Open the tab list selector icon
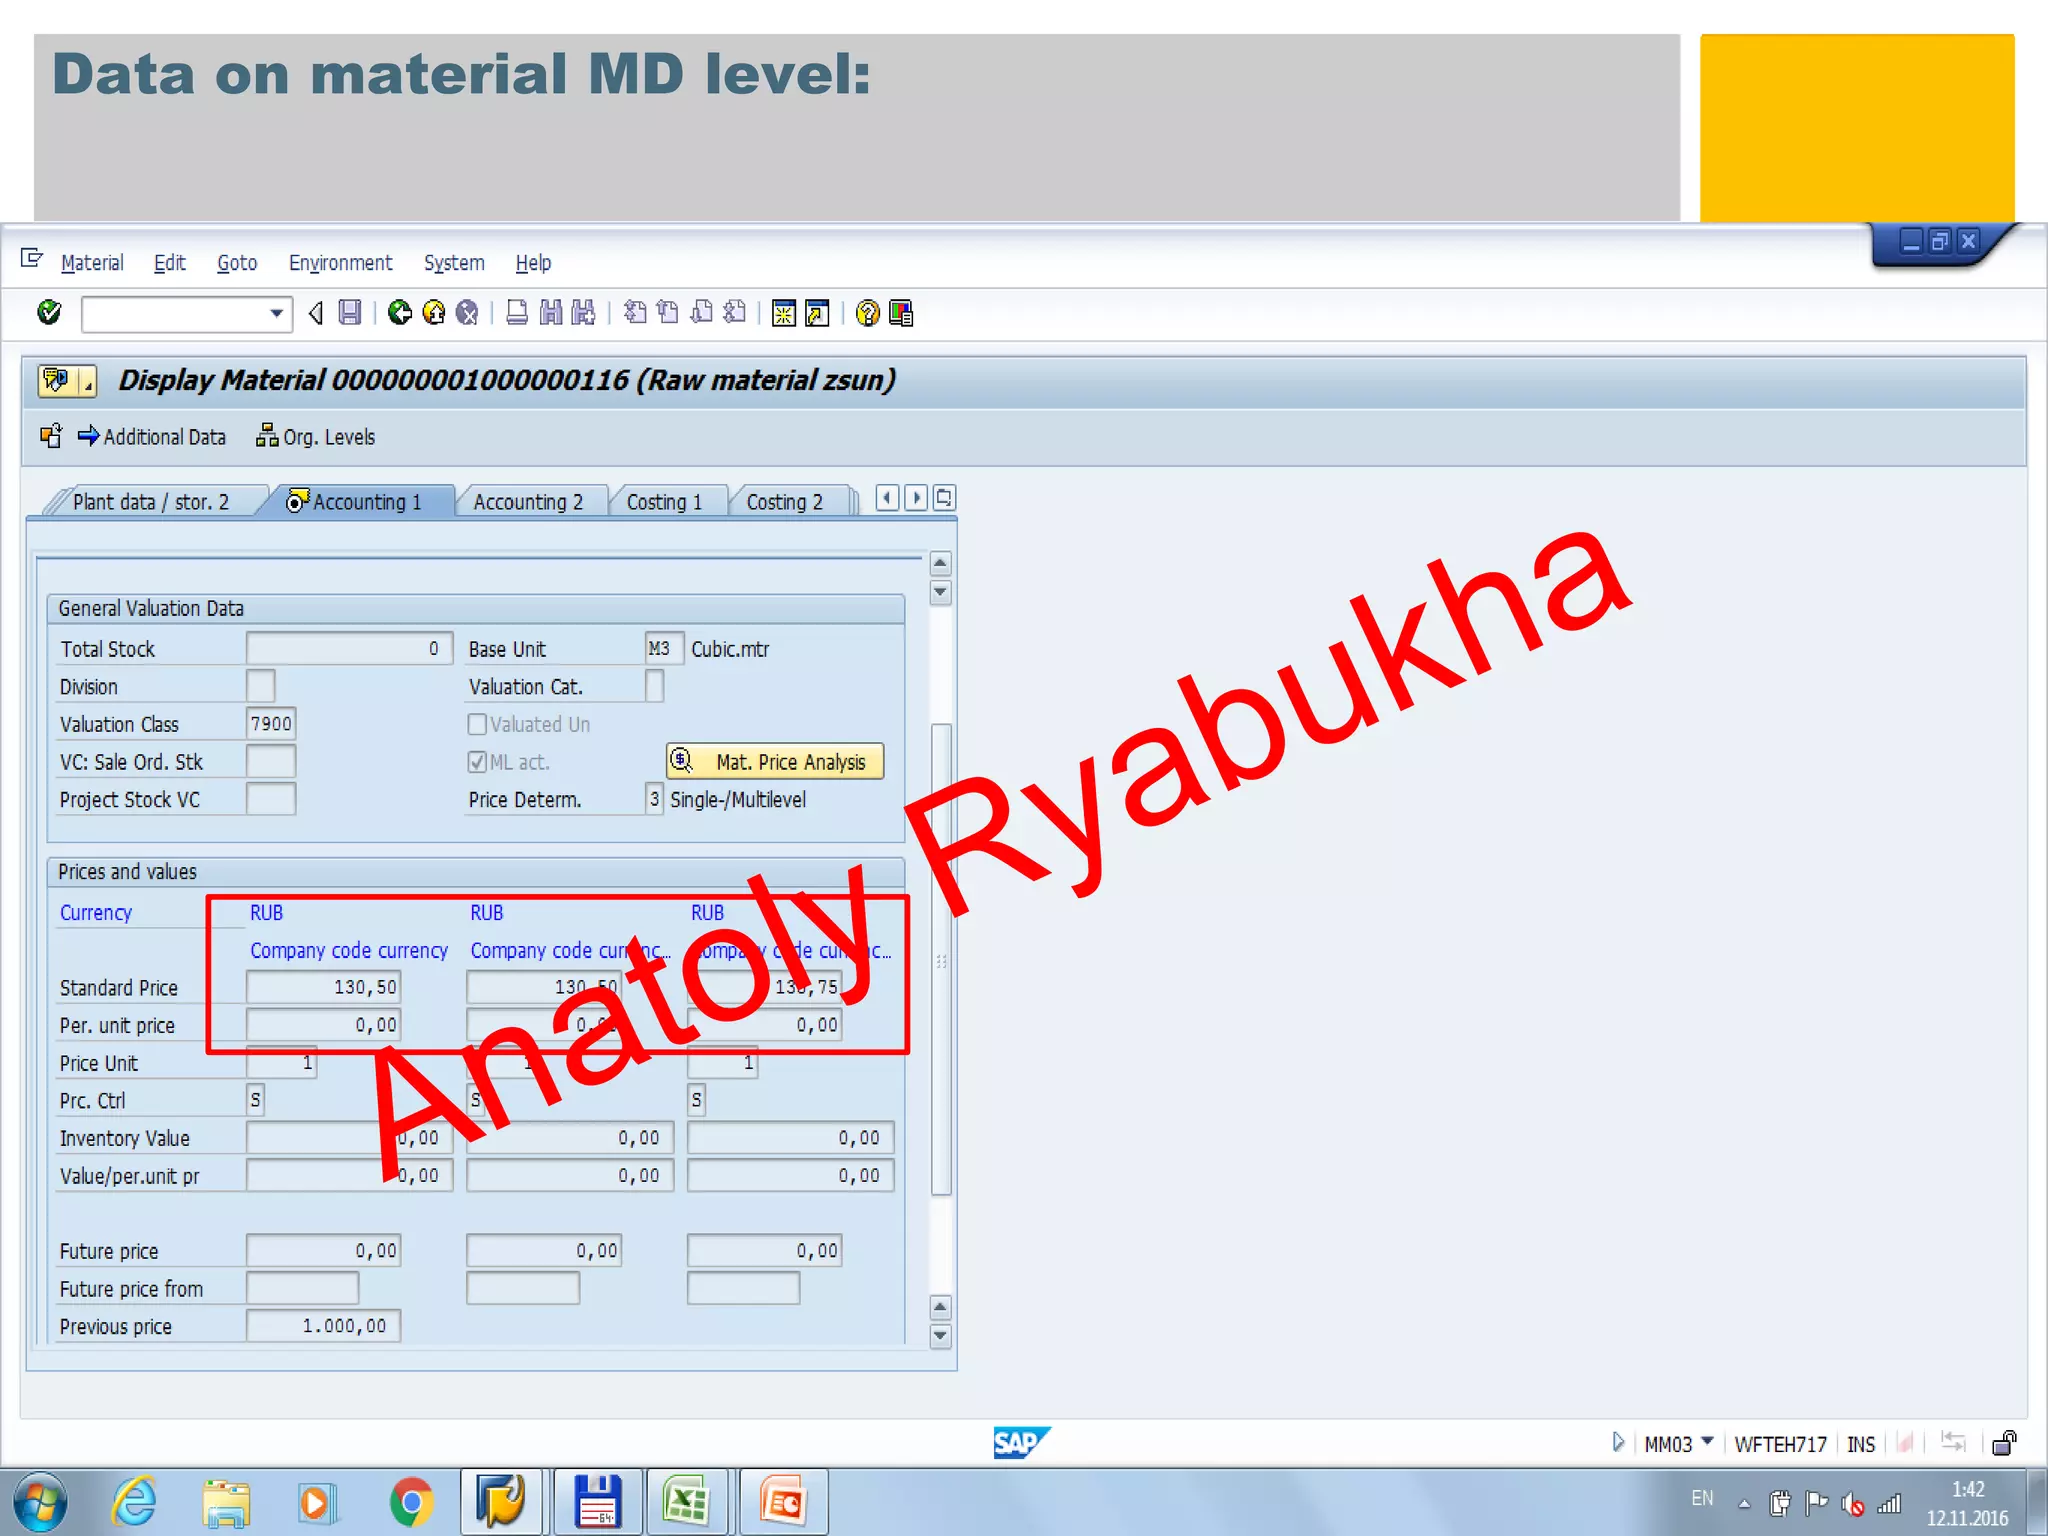Viewport: 2048px width, 1536px height. pos(944,498)
